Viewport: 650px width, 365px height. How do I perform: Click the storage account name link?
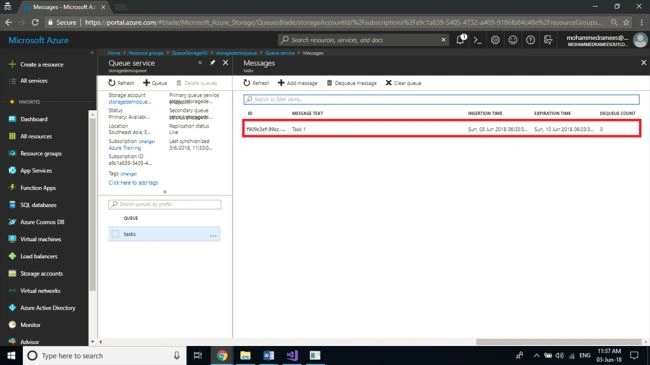tap(130, 102)
